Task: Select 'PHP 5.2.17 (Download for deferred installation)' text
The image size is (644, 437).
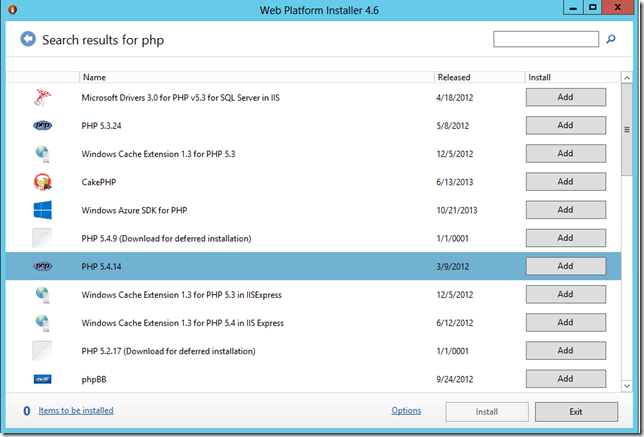Action: pos(168,351)
